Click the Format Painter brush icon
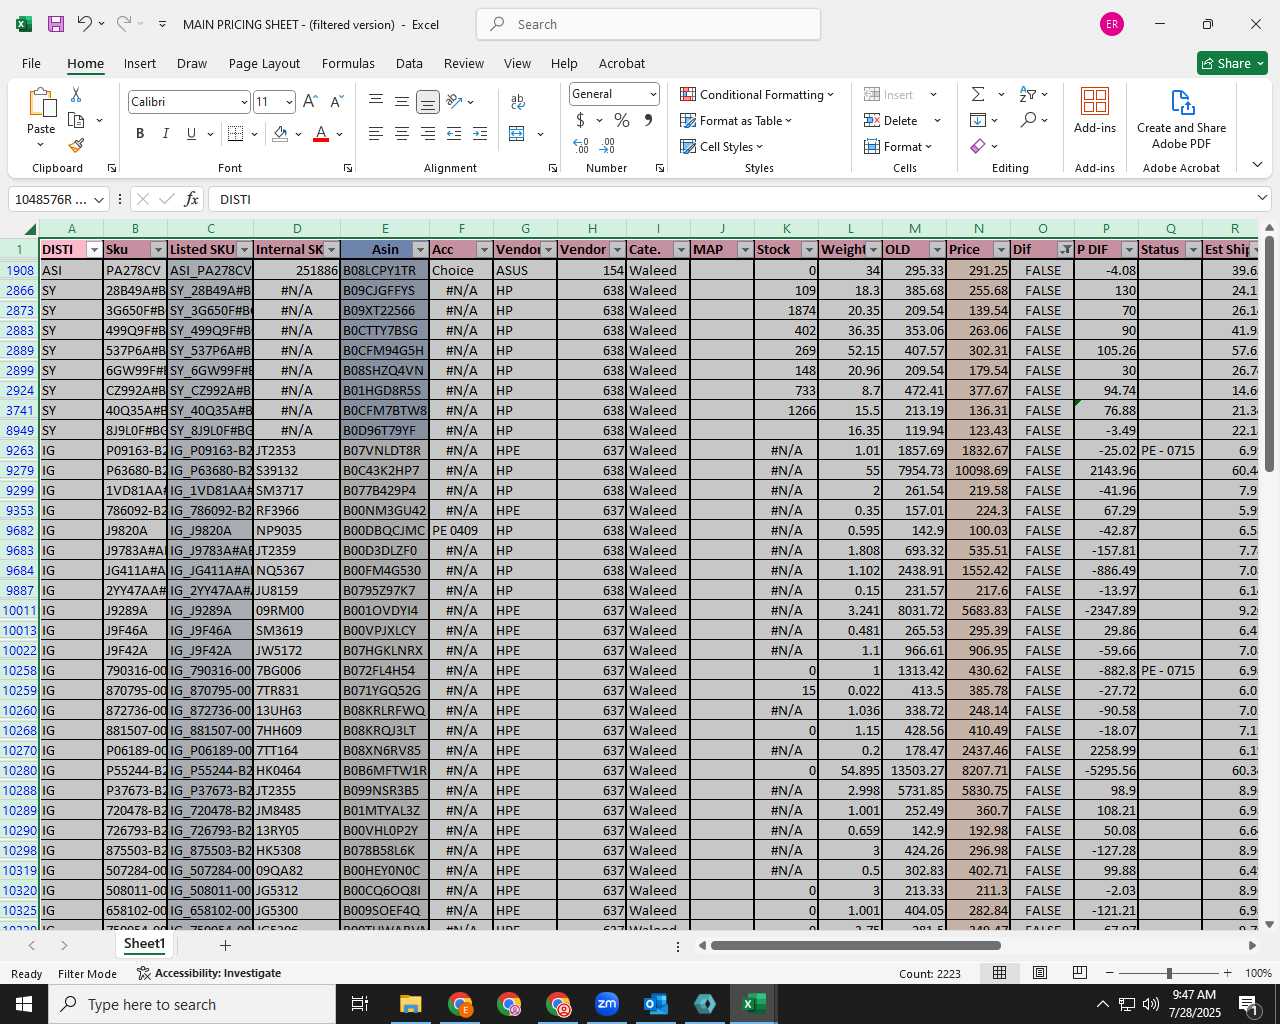The image size is (1280, 1024). [76, 145]
